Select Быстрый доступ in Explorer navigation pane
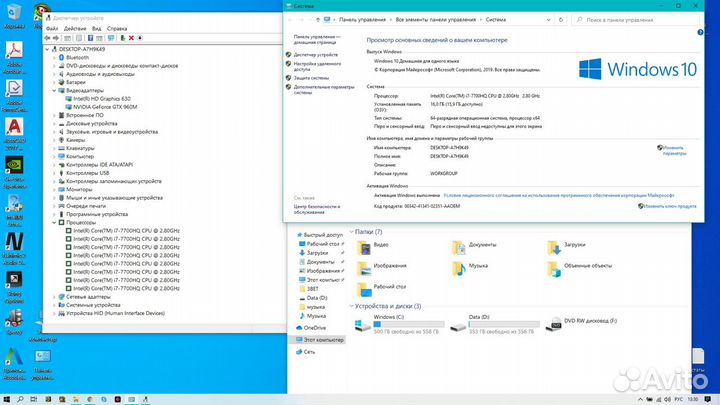Viewport: 720px width, 405px height. 323,235
